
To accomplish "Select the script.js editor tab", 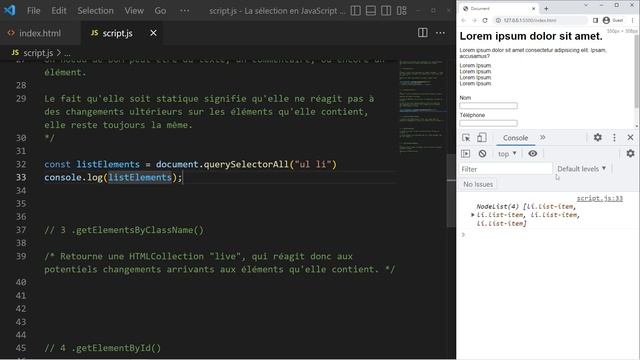I will (x=117, y=33).
